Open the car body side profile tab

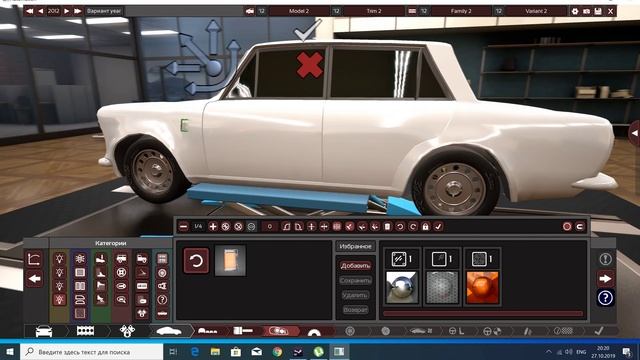point(169,331)
